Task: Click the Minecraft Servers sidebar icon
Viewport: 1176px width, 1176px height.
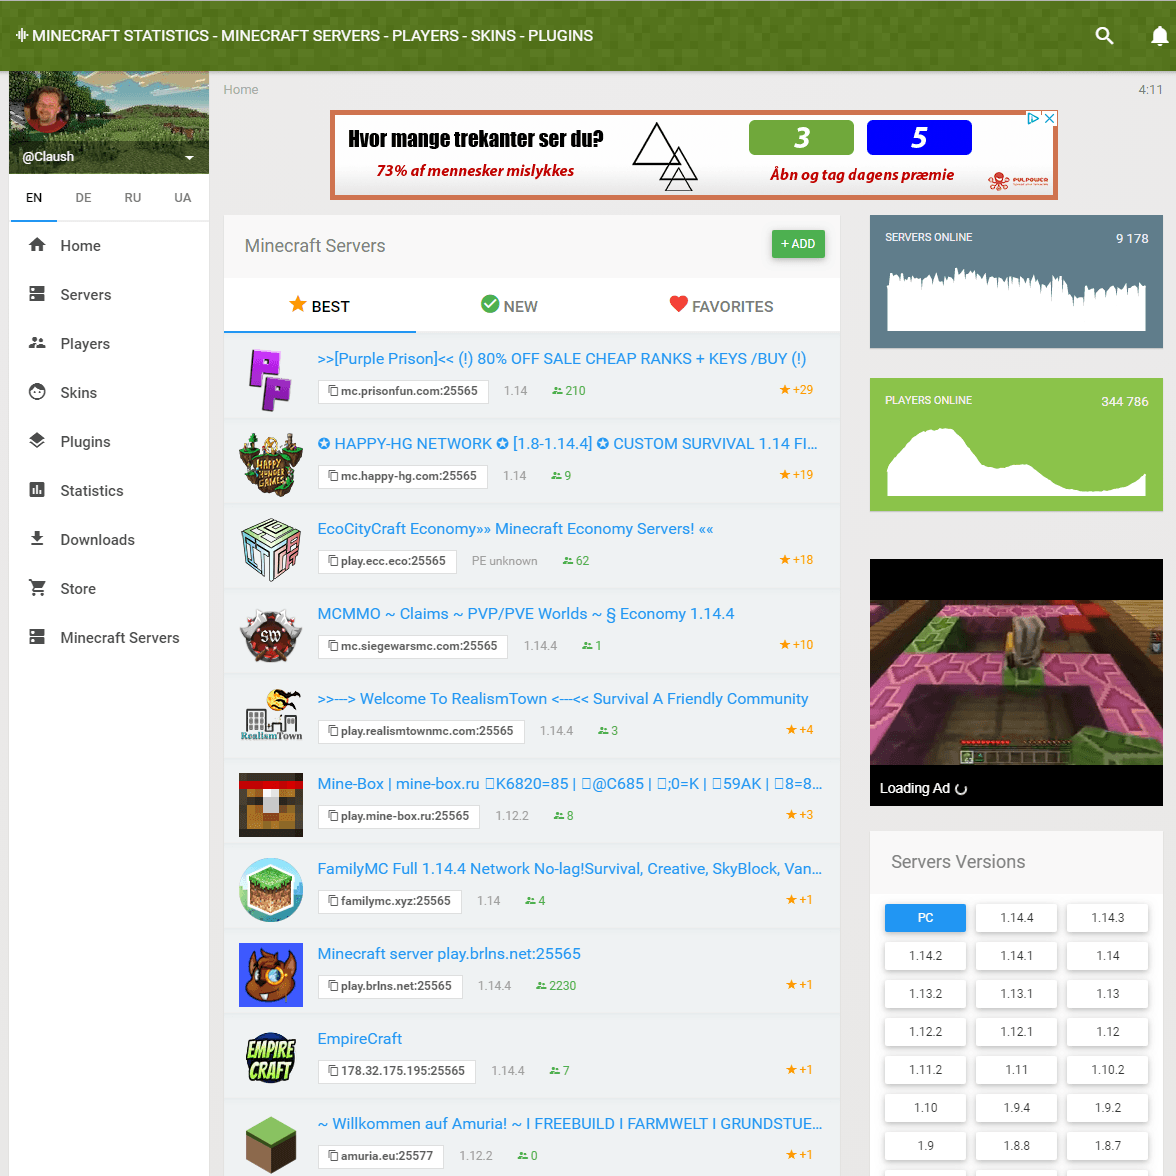Action: click(x=37, y=637)
